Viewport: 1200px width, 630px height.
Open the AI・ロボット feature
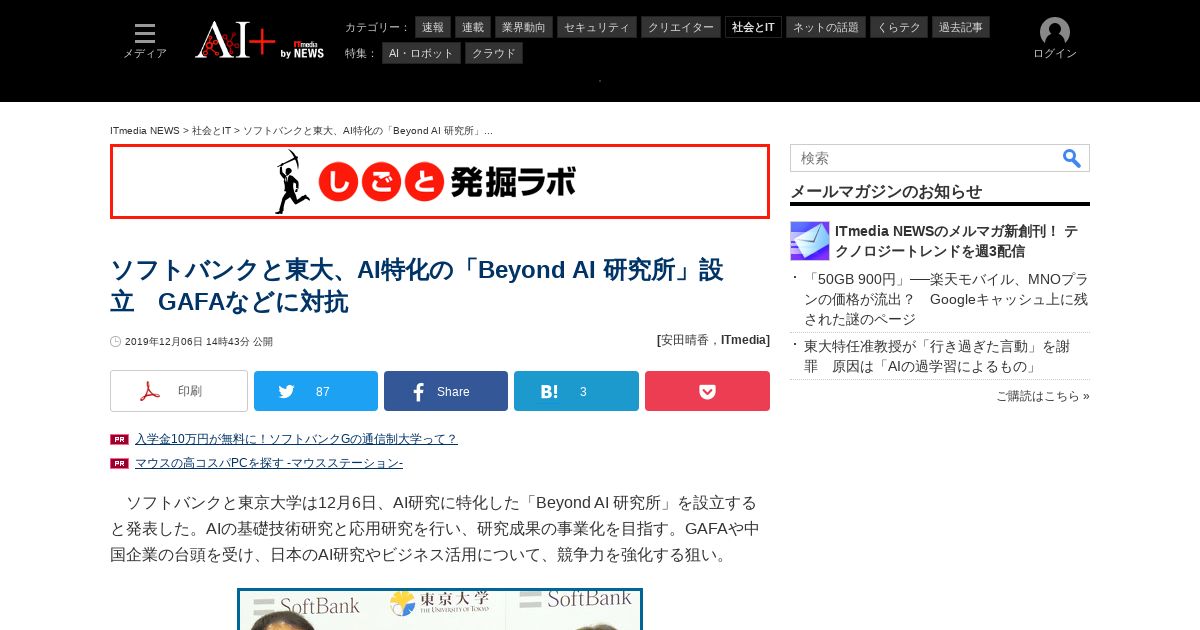pos(421,53)
